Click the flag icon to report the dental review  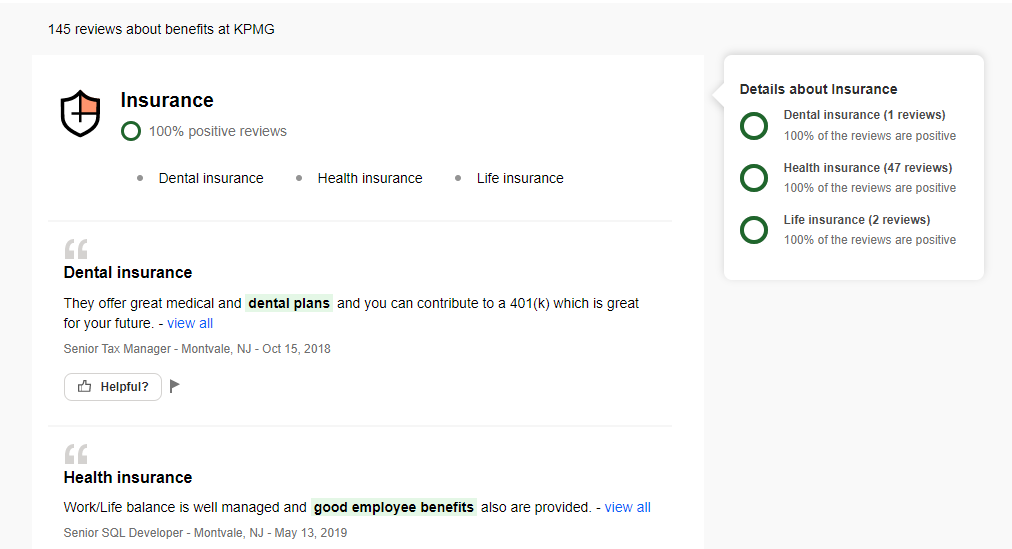[174, 386]
